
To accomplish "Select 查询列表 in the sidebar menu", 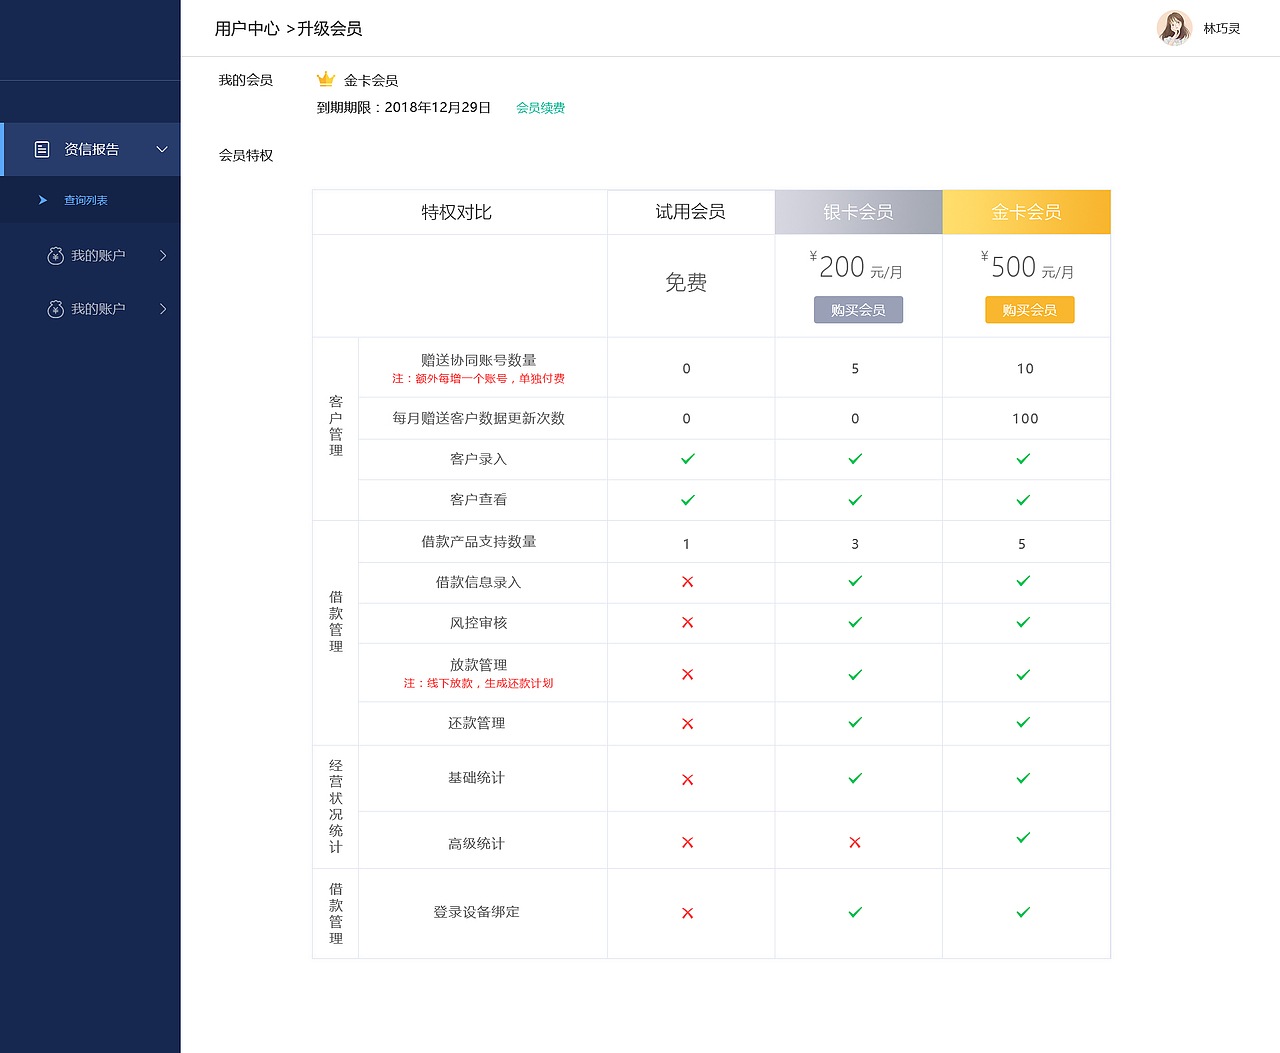I will [x=88, y=200].
